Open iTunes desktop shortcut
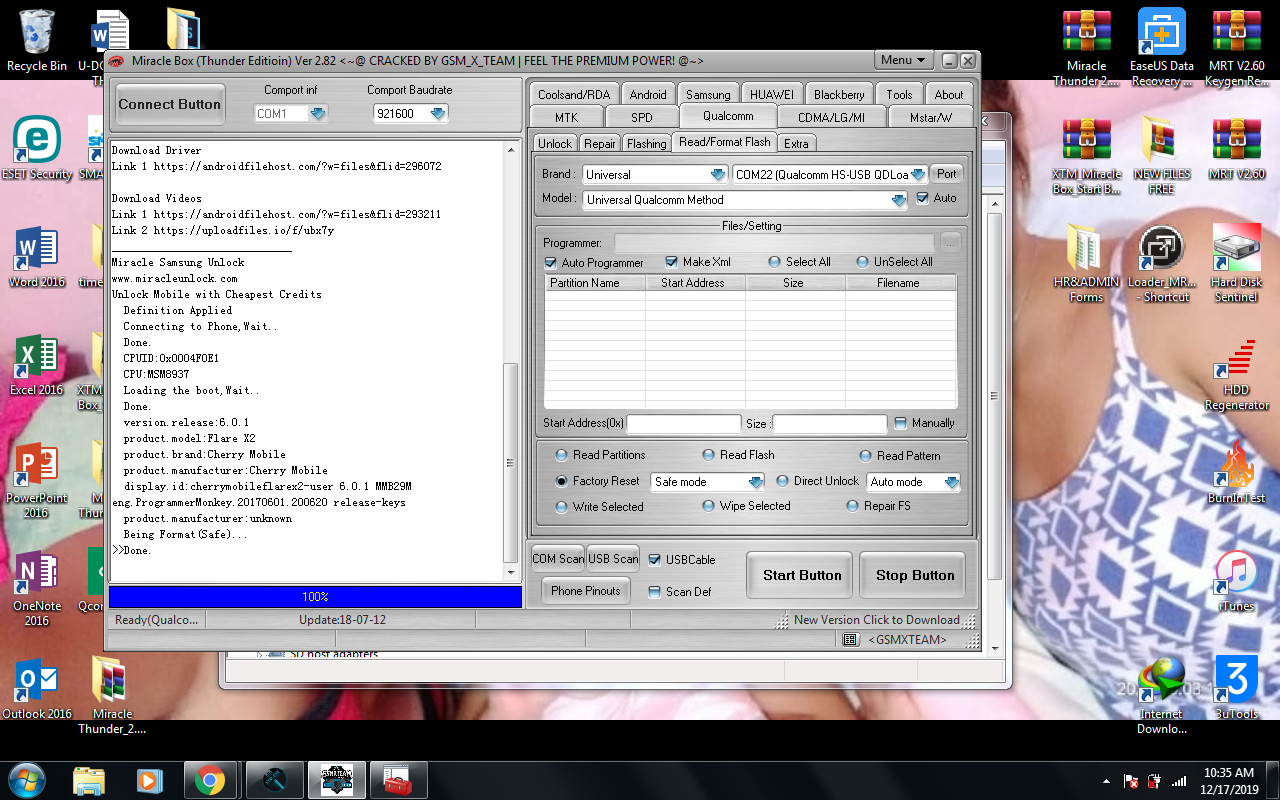 pos(1236,580)
